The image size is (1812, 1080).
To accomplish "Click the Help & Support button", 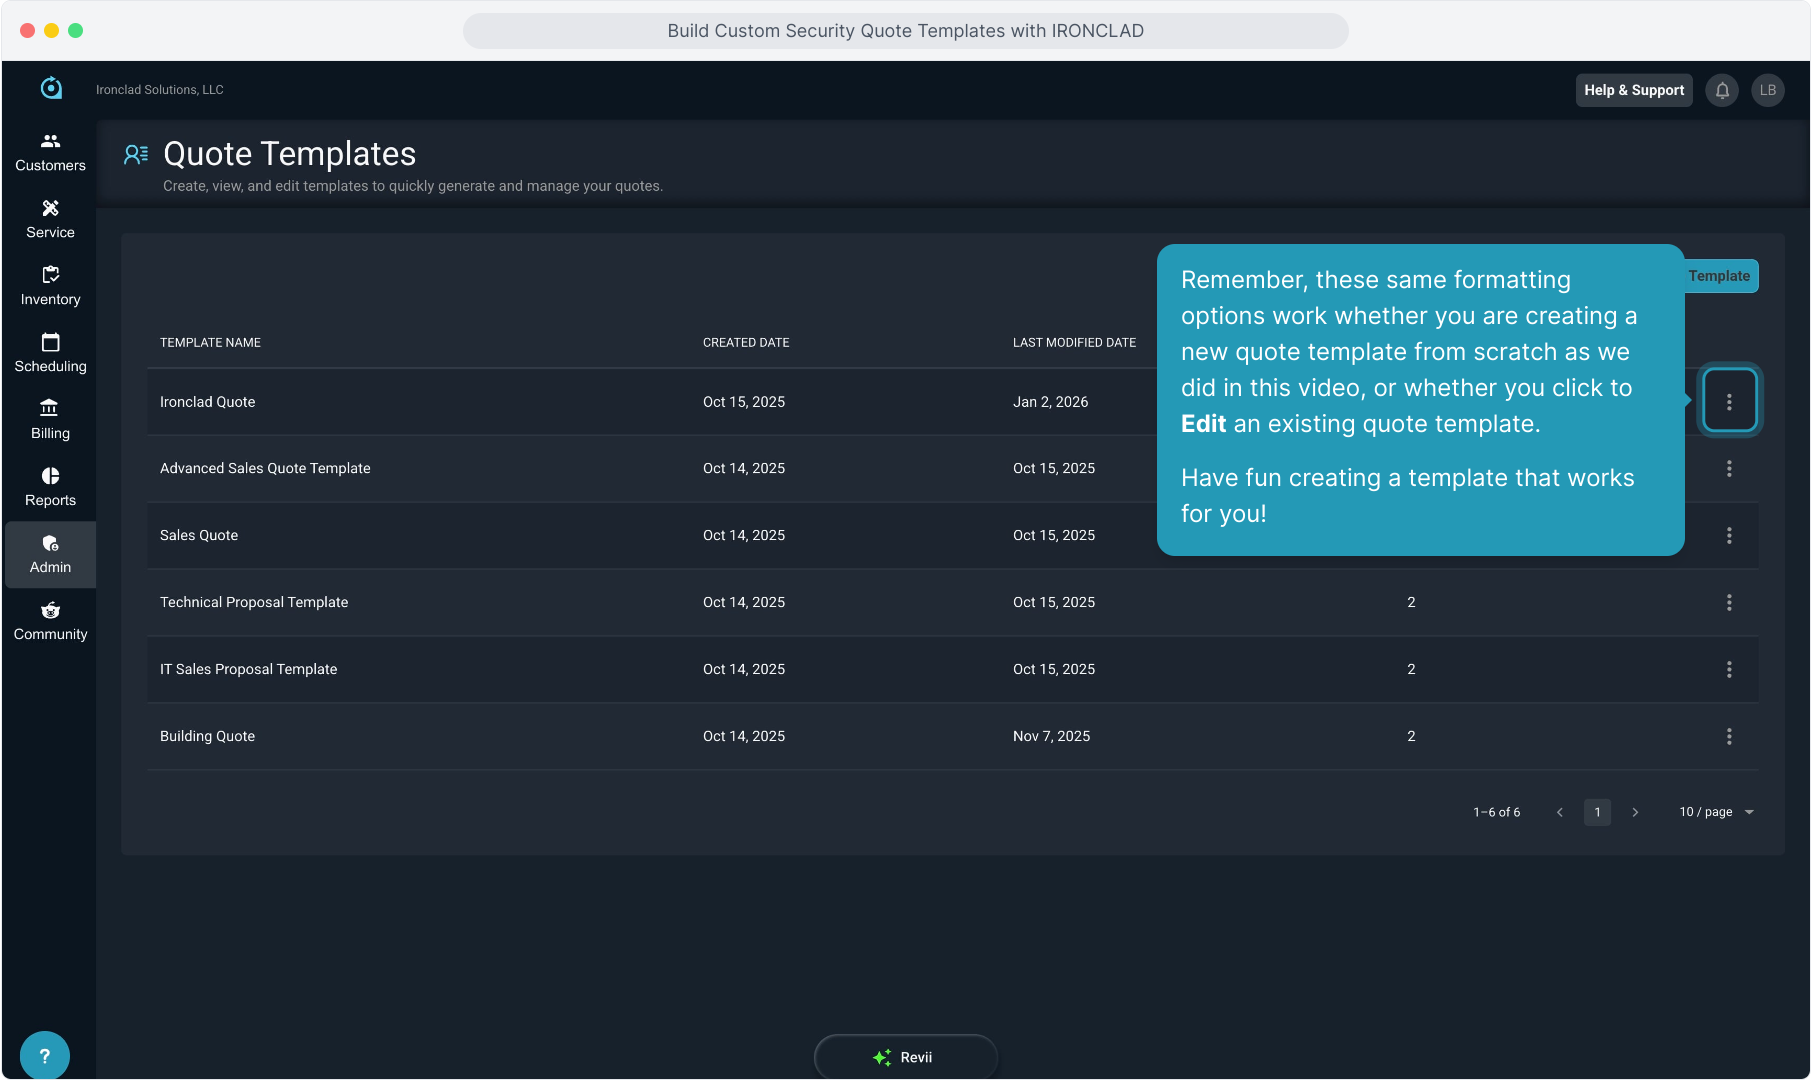I will coord(1633,90).
